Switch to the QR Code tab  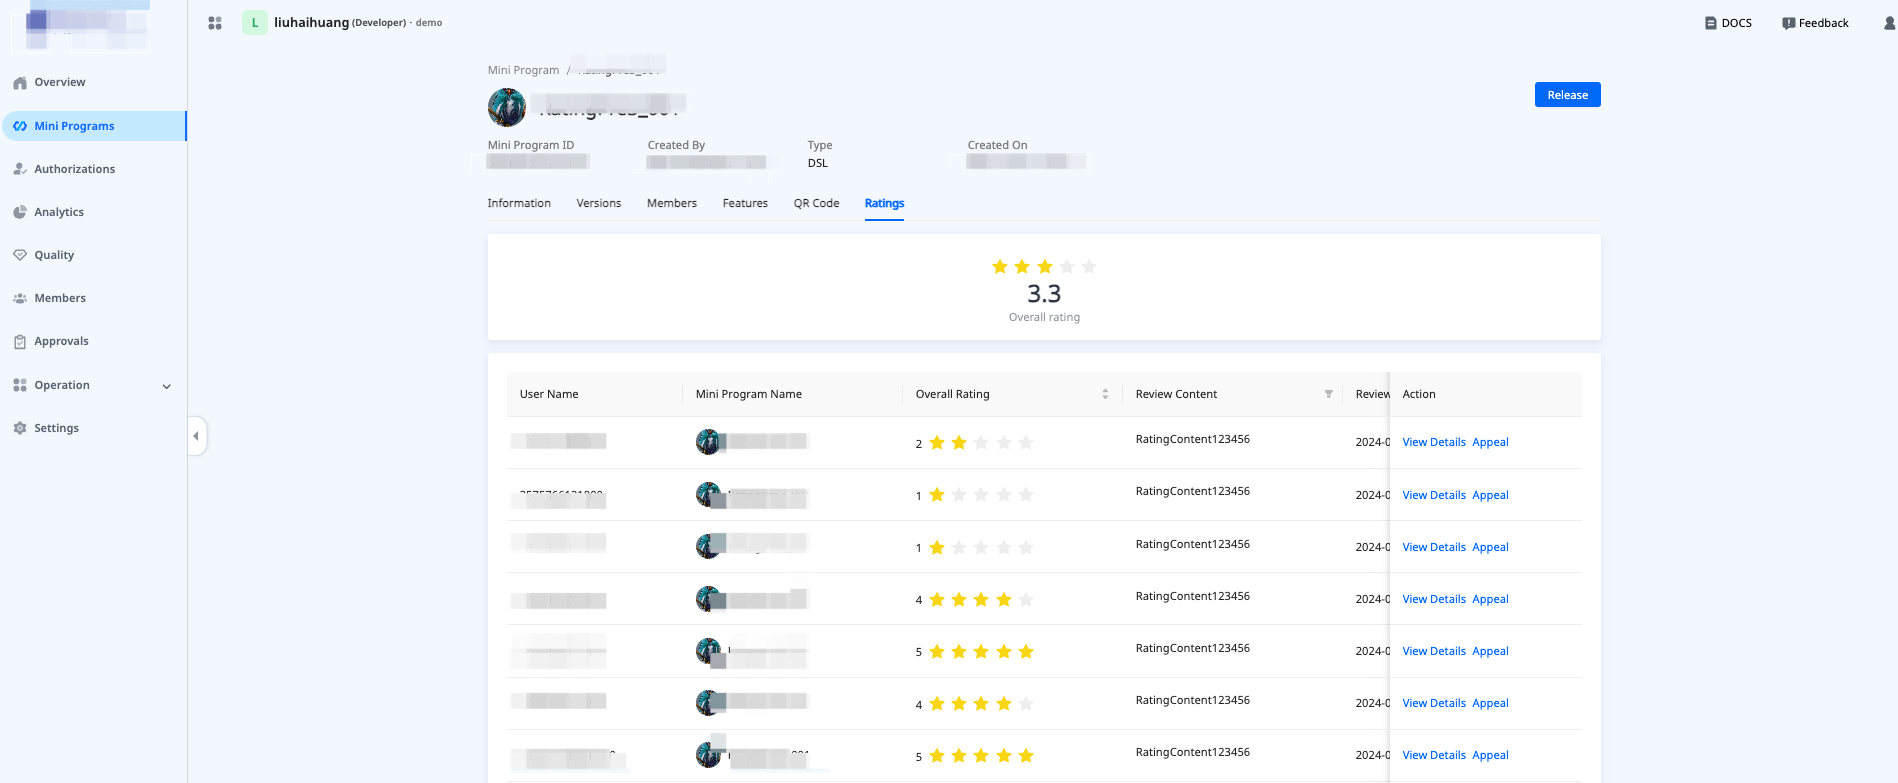click(x=816, y=203)
